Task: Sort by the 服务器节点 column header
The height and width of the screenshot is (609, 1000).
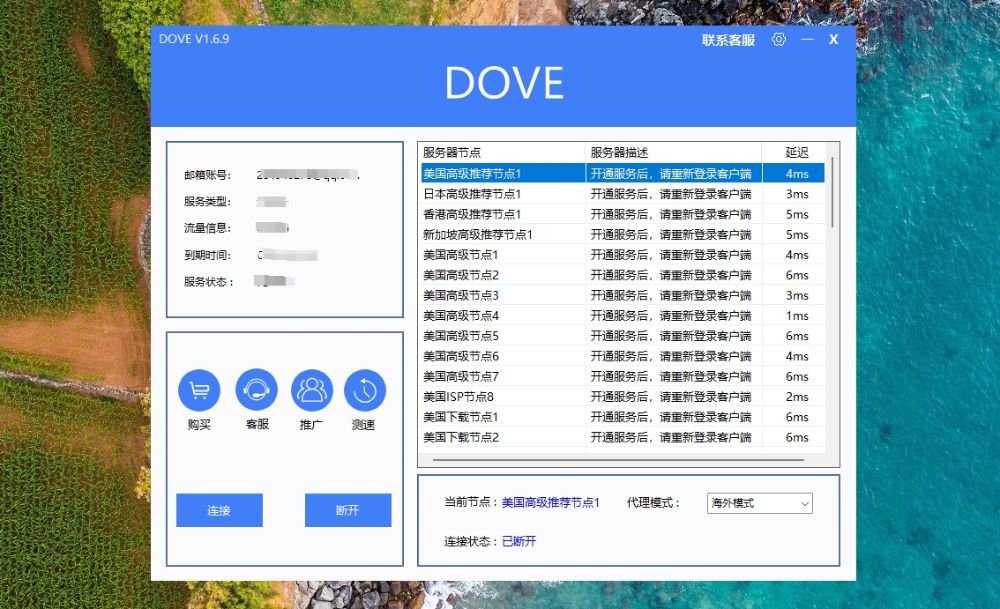Action: click(x=503, y=152)
